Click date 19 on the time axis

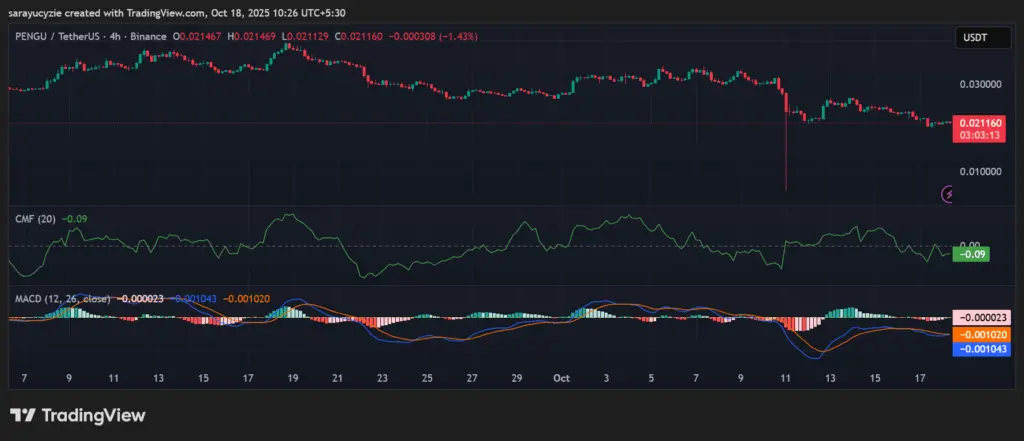292,379
